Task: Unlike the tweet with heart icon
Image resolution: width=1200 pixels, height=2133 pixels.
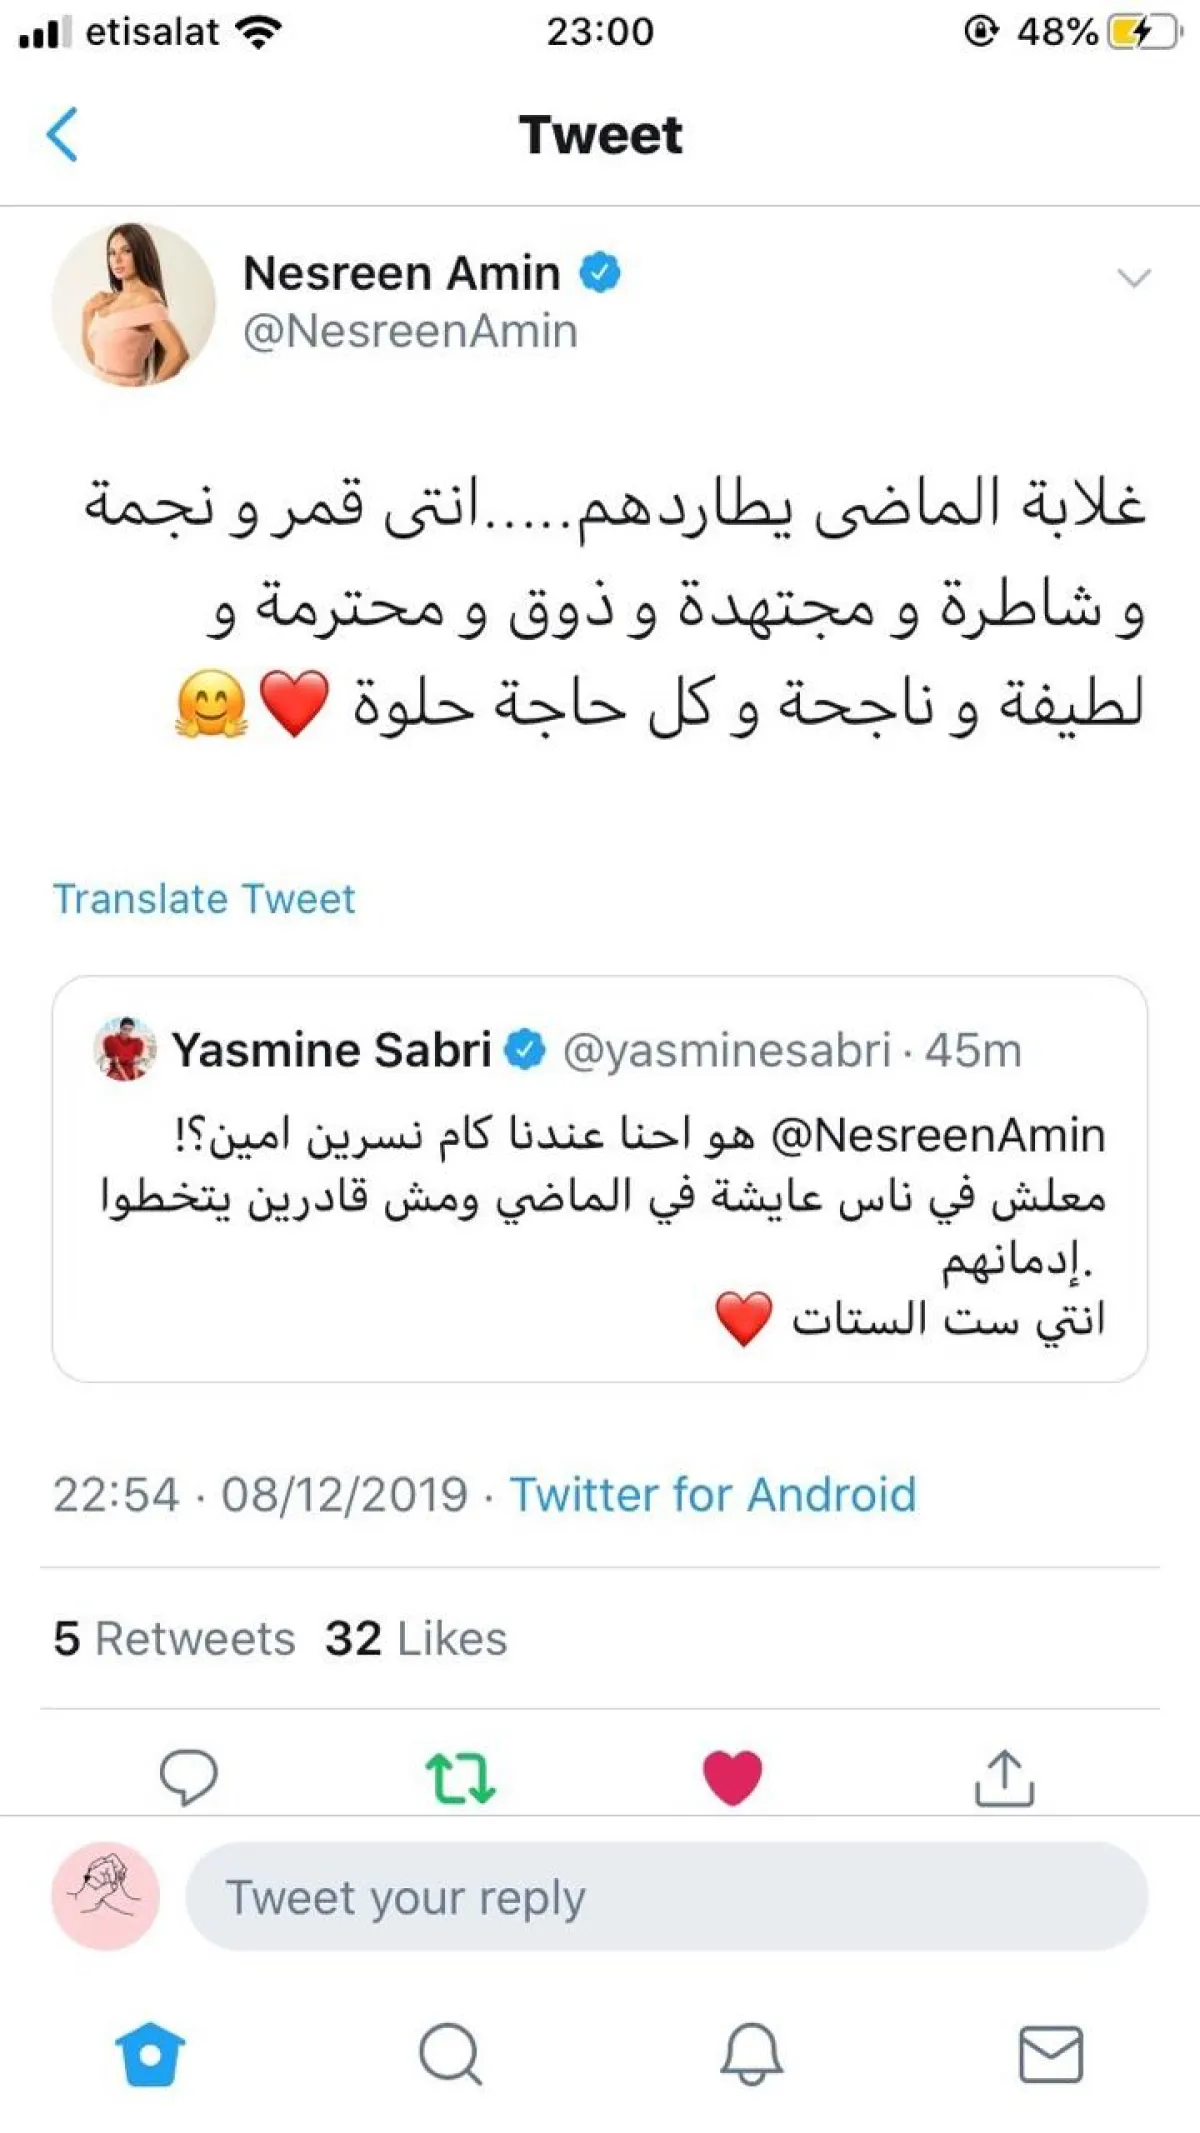Action: click(x=732, y=1777)
